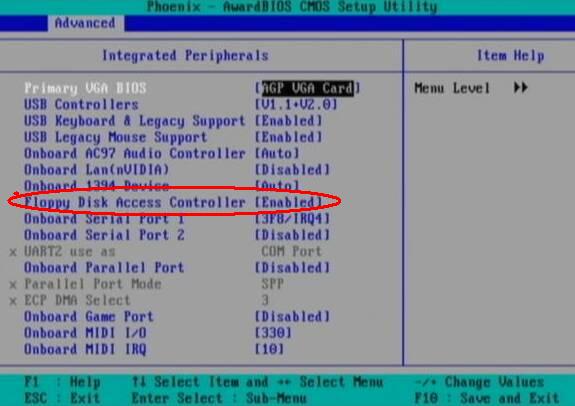Select Onboard Serial Port 1 label

tap(104, 219)
